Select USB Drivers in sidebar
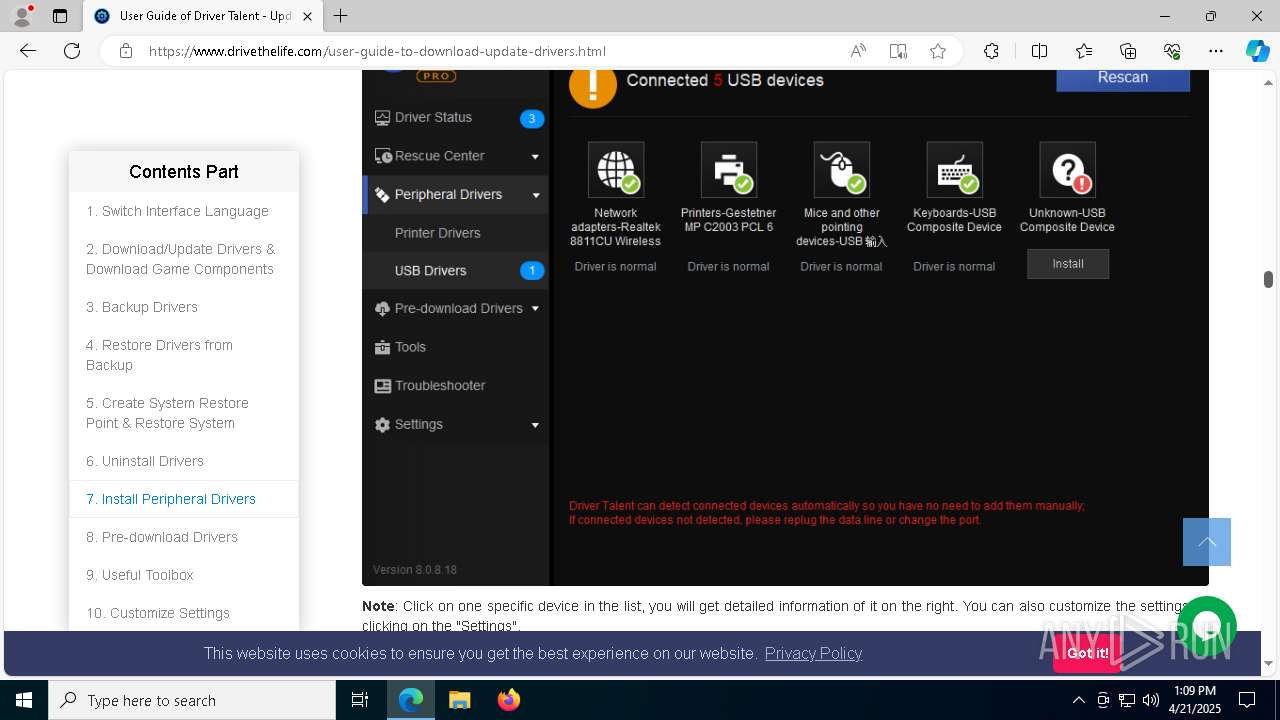 coord(455,271)
